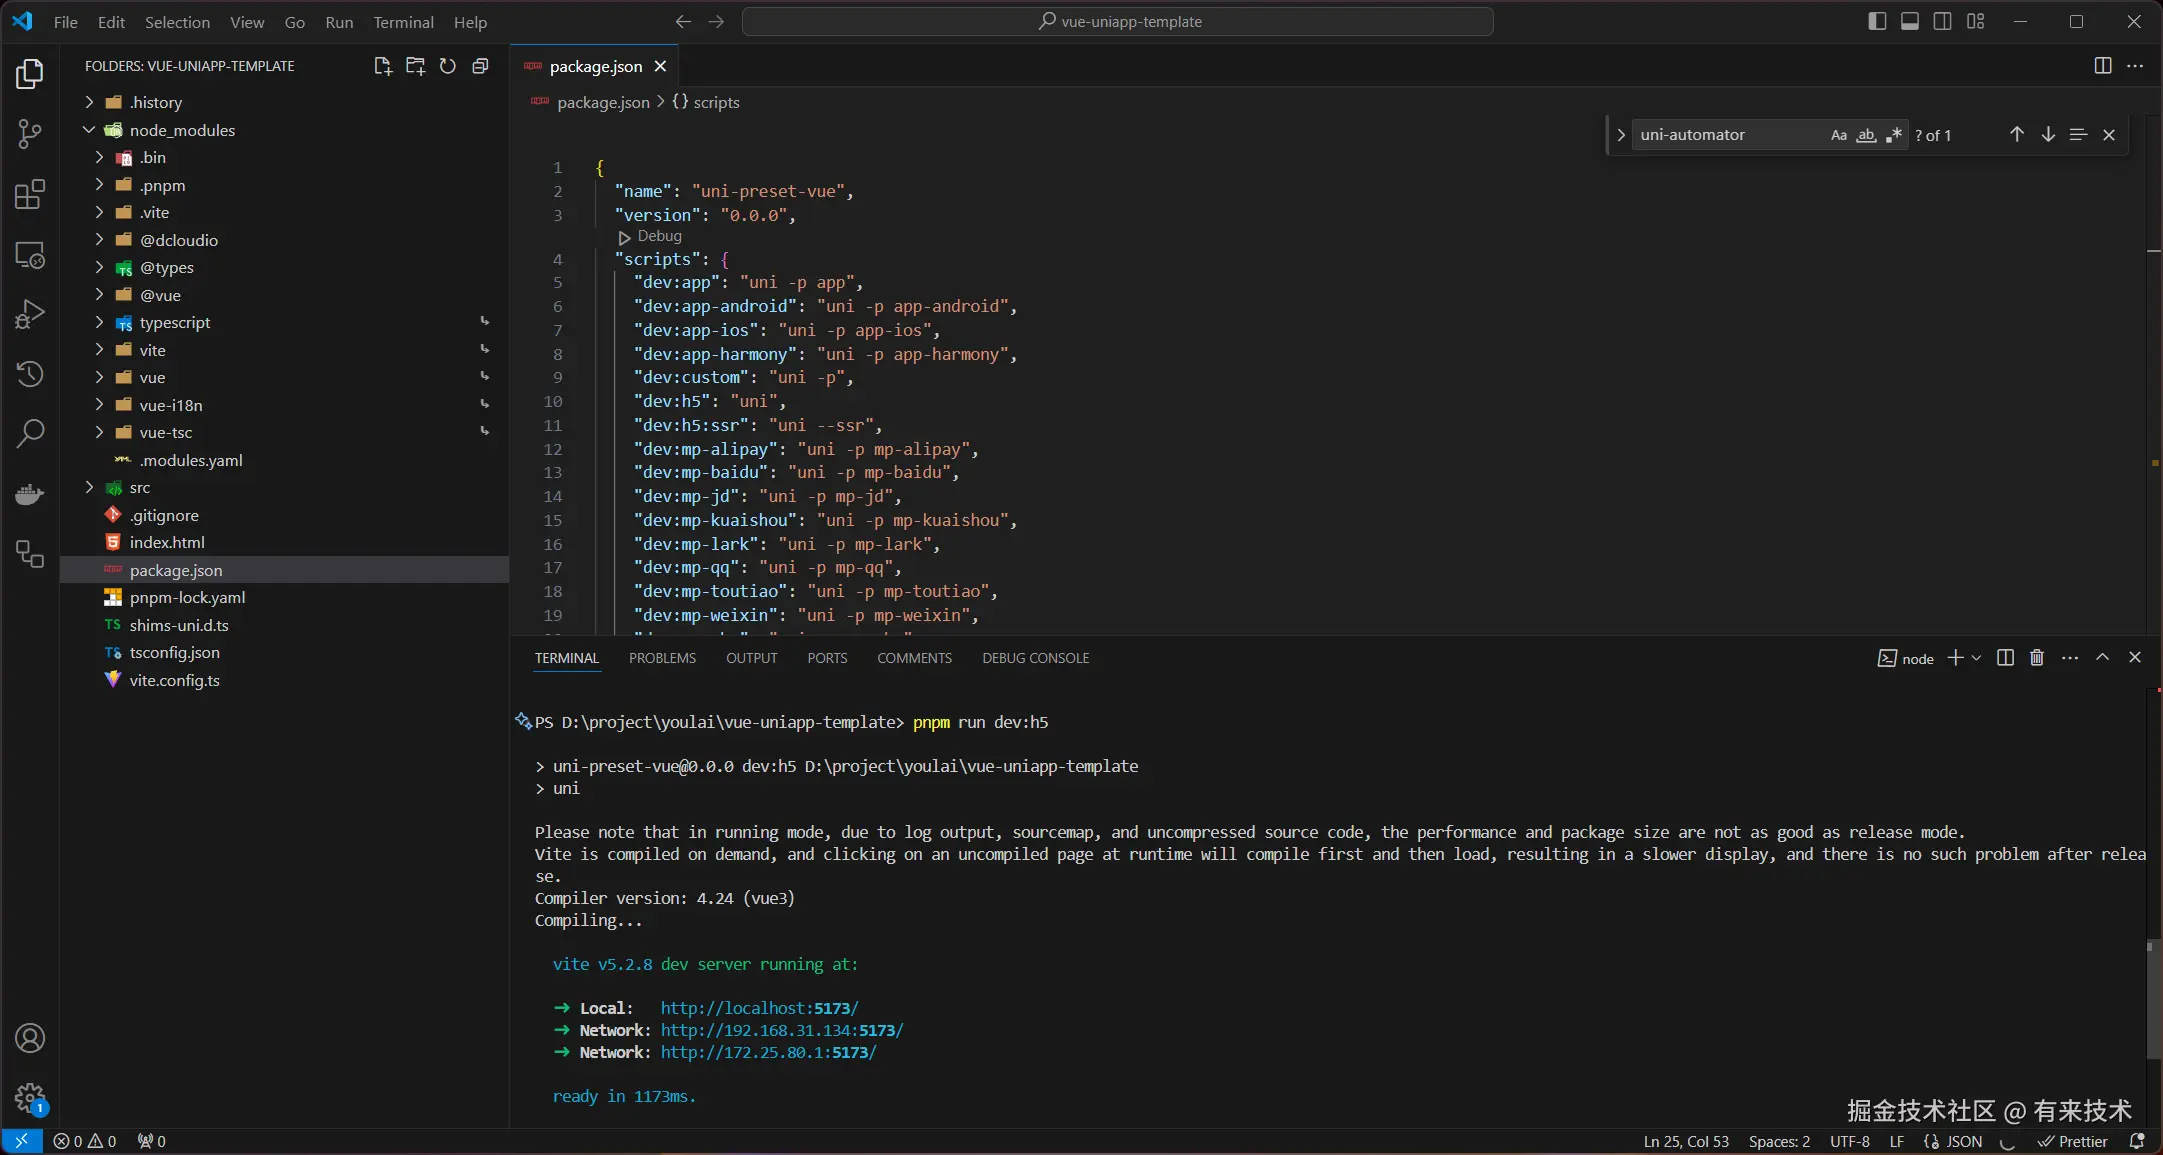This screenshot has width=2163, height=1155.
Task: Open the localhost:5173 link in terminal
Action: (x=759, y=1008)
